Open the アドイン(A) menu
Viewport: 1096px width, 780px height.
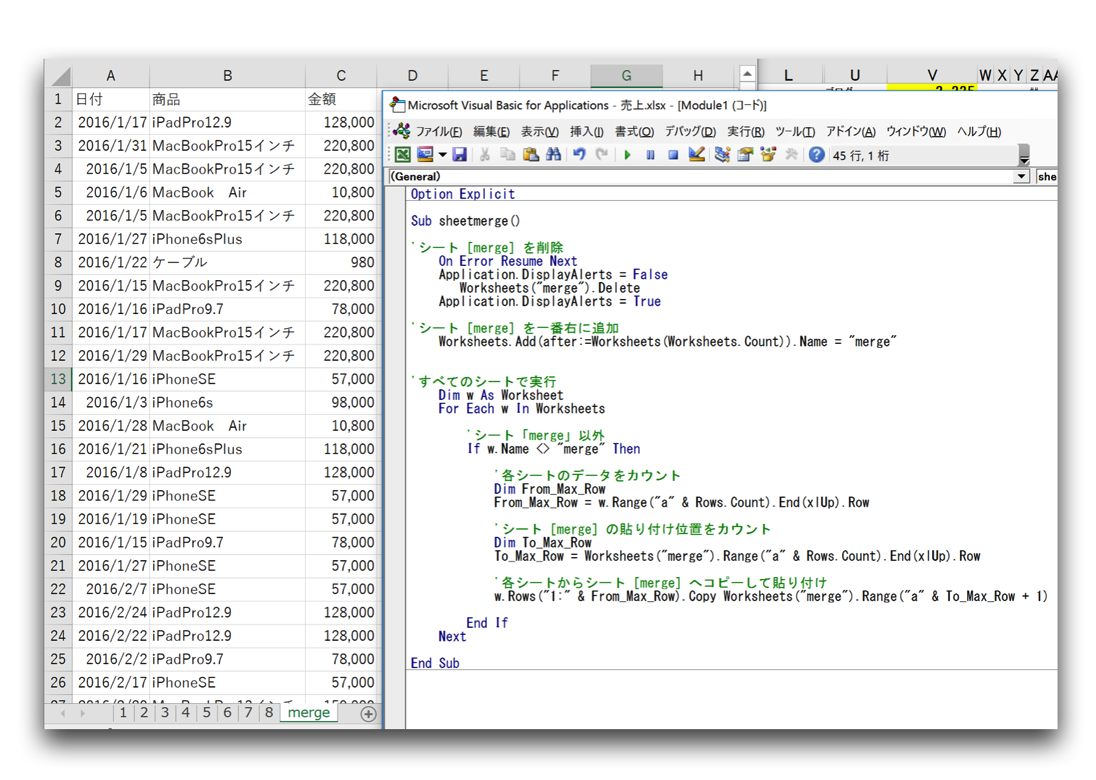tap(851, 131)
